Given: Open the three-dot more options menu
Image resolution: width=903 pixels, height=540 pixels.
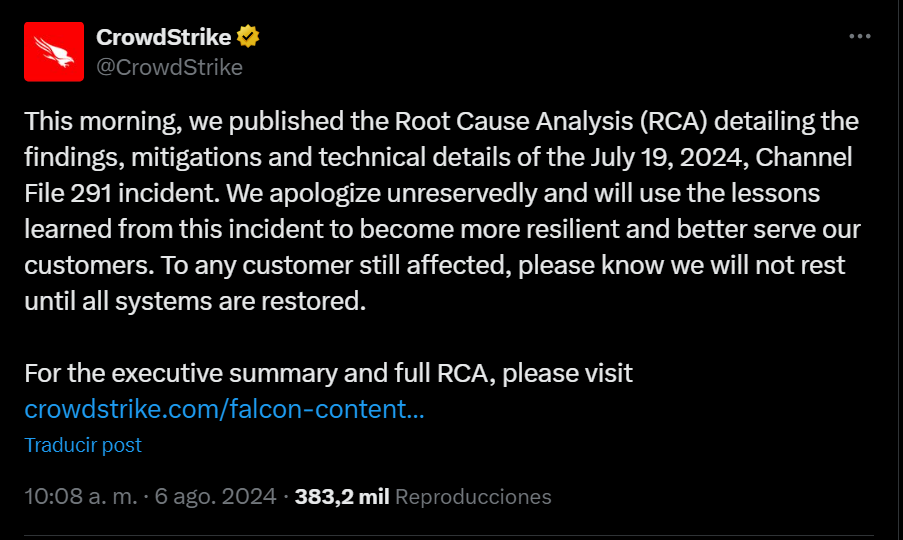Looking at the screenshot, I should pos(859,37).
